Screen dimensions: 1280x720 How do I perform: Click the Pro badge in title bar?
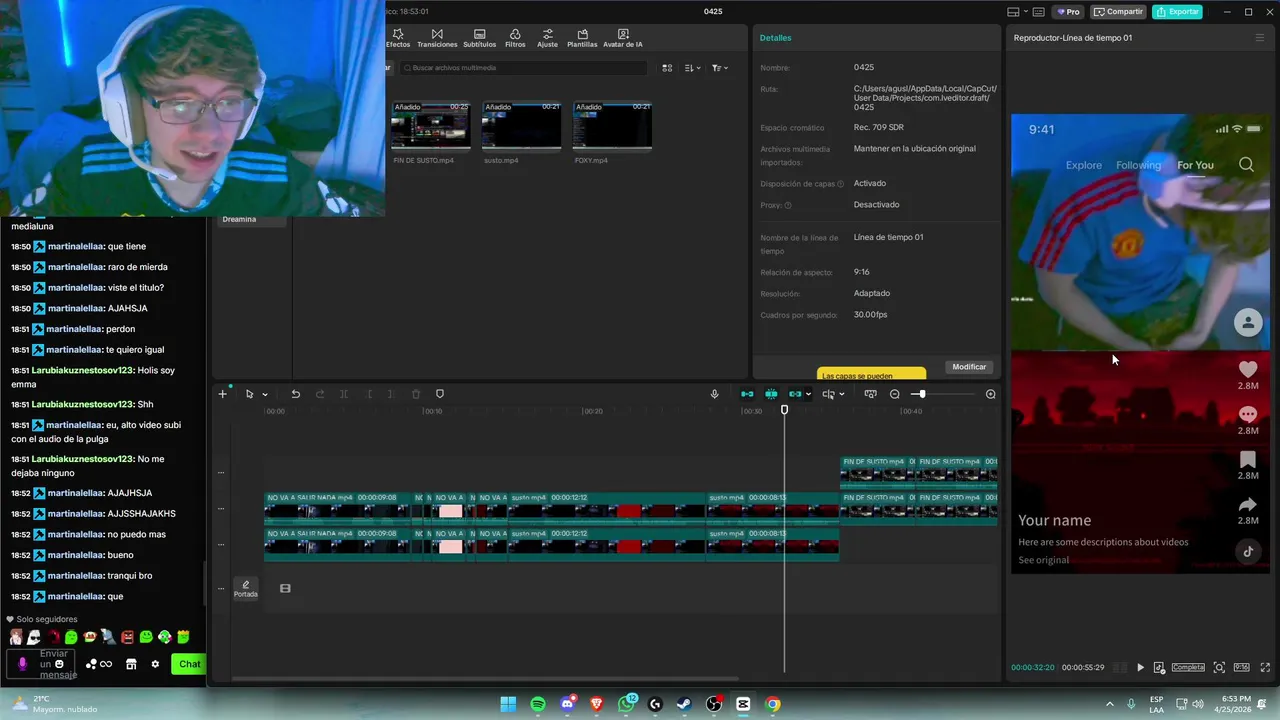tap(1069, 12)
